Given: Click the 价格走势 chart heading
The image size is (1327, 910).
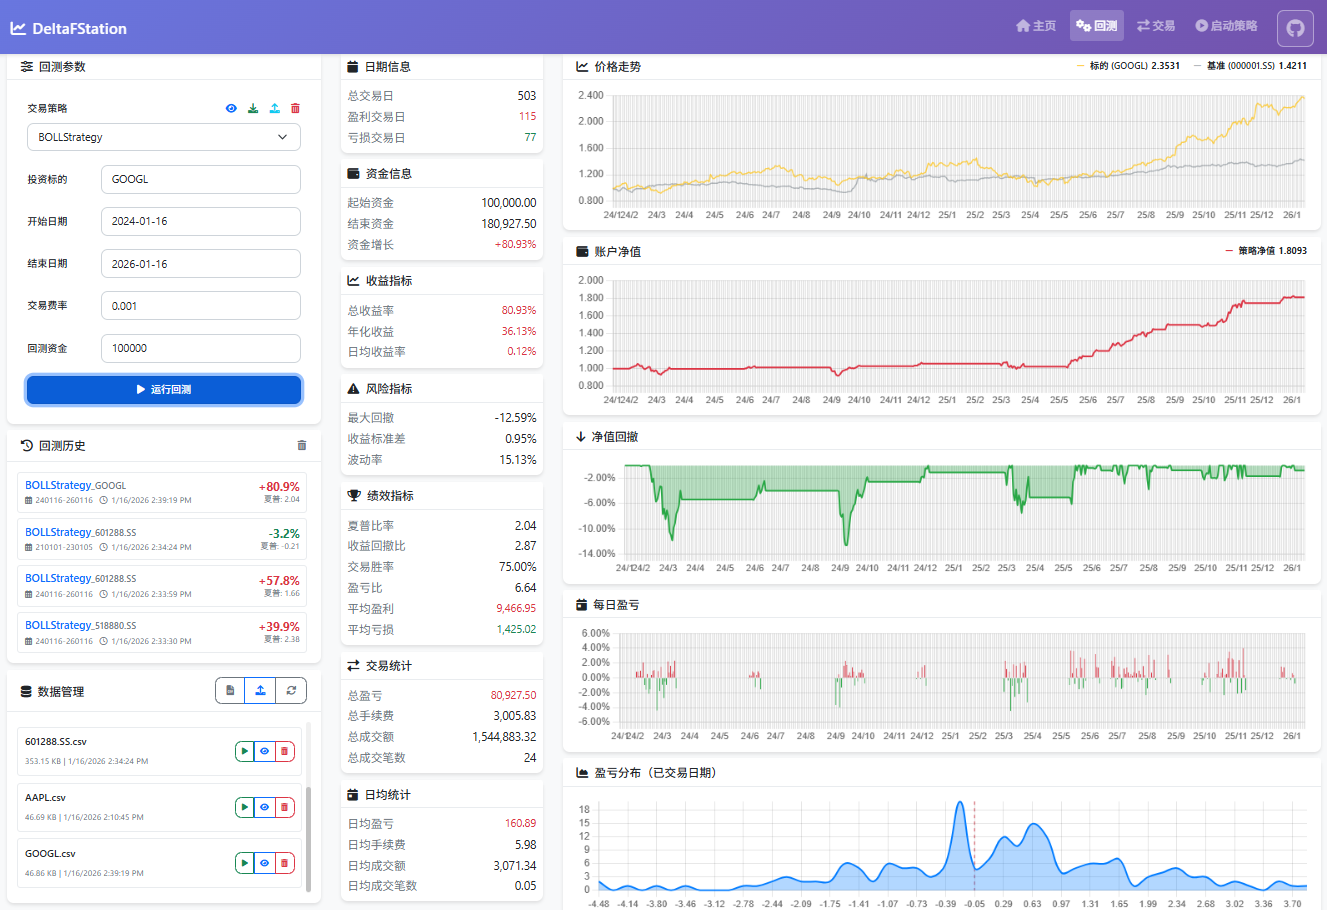Looking at the screenshot, I should (617, 67).
